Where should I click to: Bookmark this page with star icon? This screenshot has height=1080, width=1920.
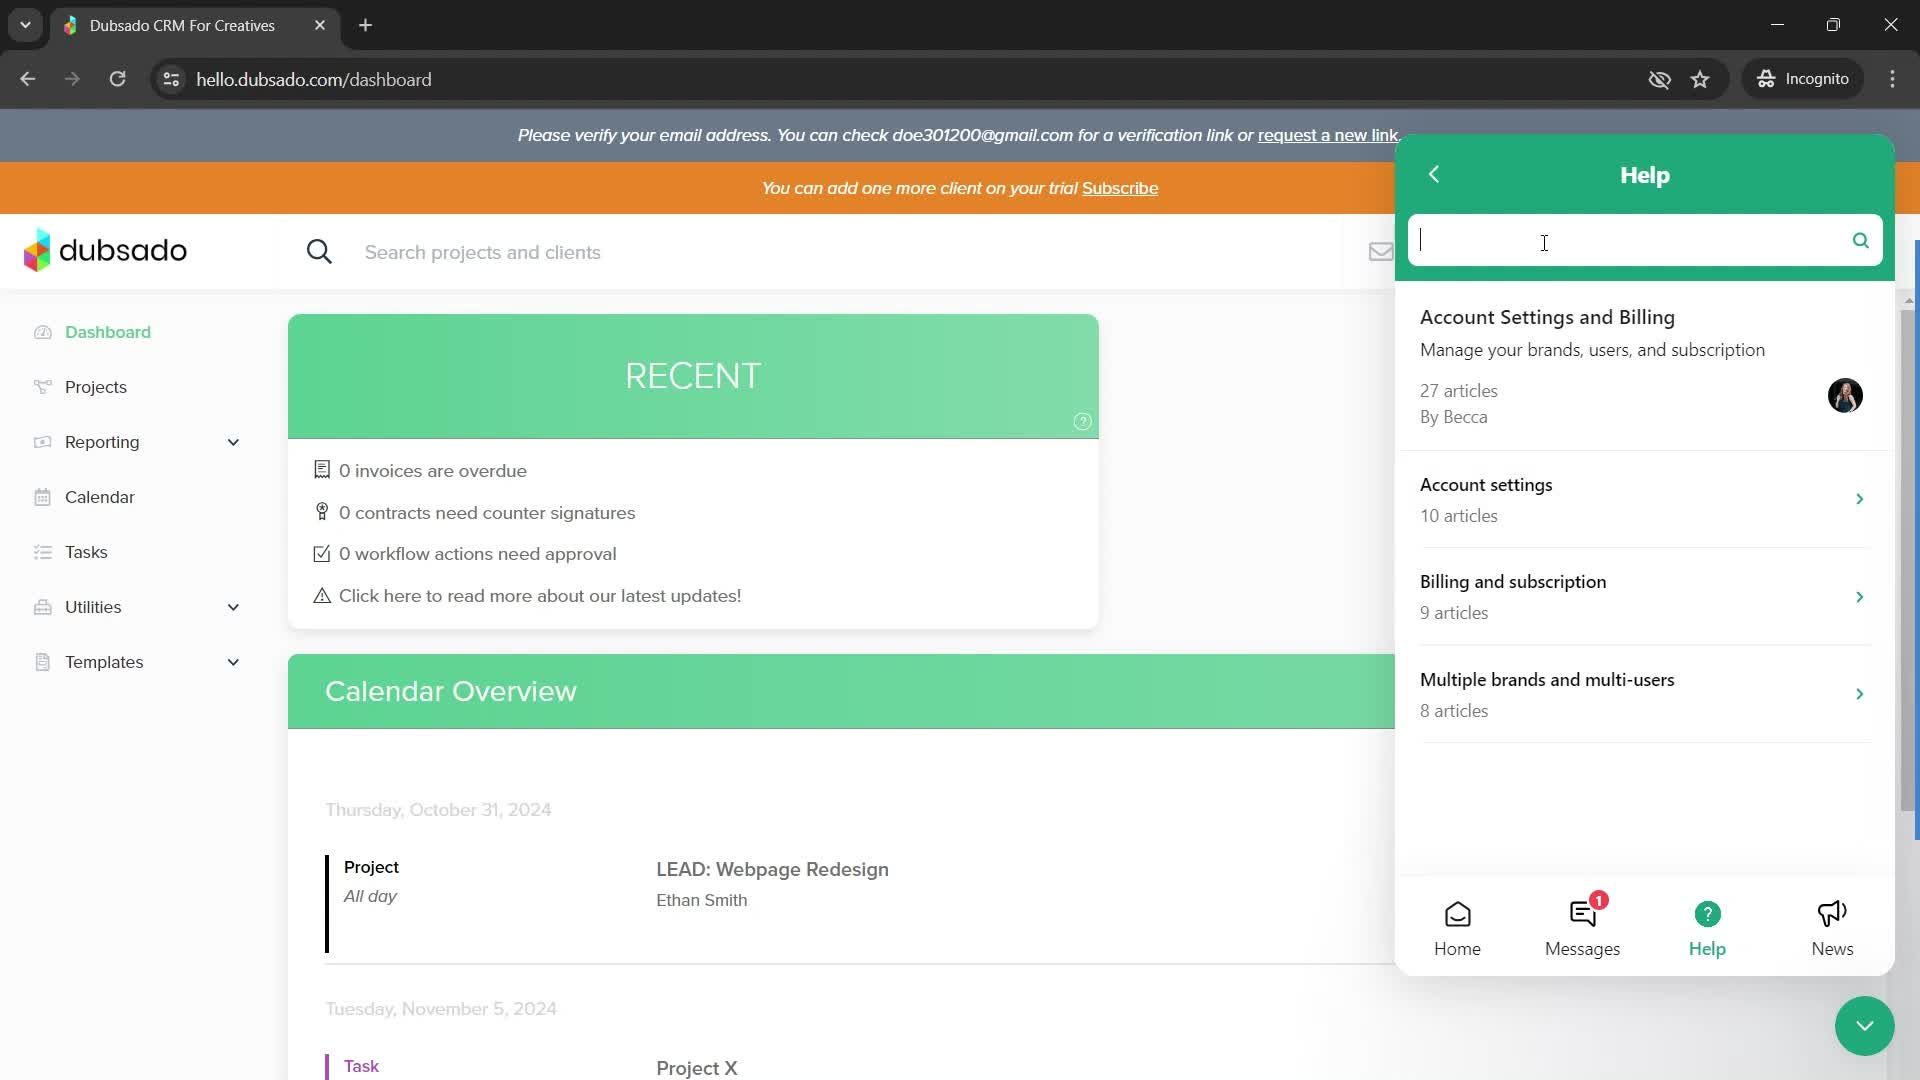pyautogui.click(x=1700, y=79)
